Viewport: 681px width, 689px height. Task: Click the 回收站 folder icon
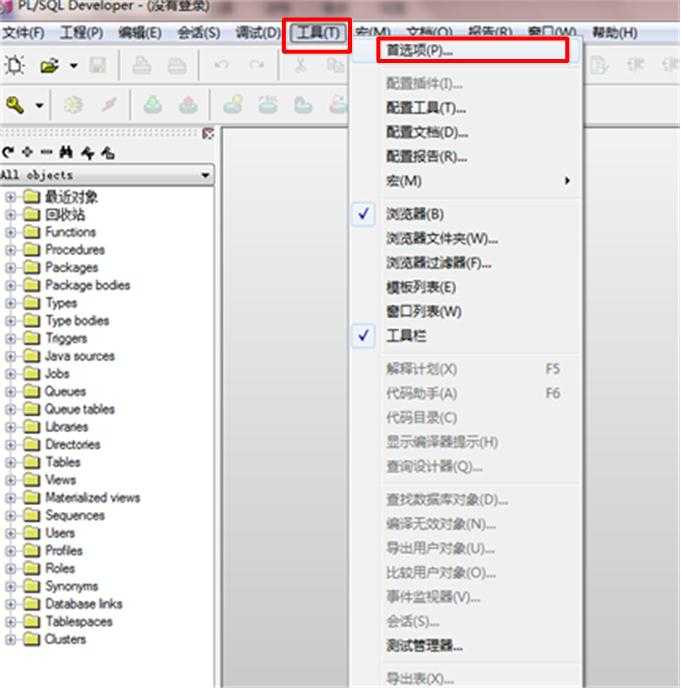(x=32, y=214)
